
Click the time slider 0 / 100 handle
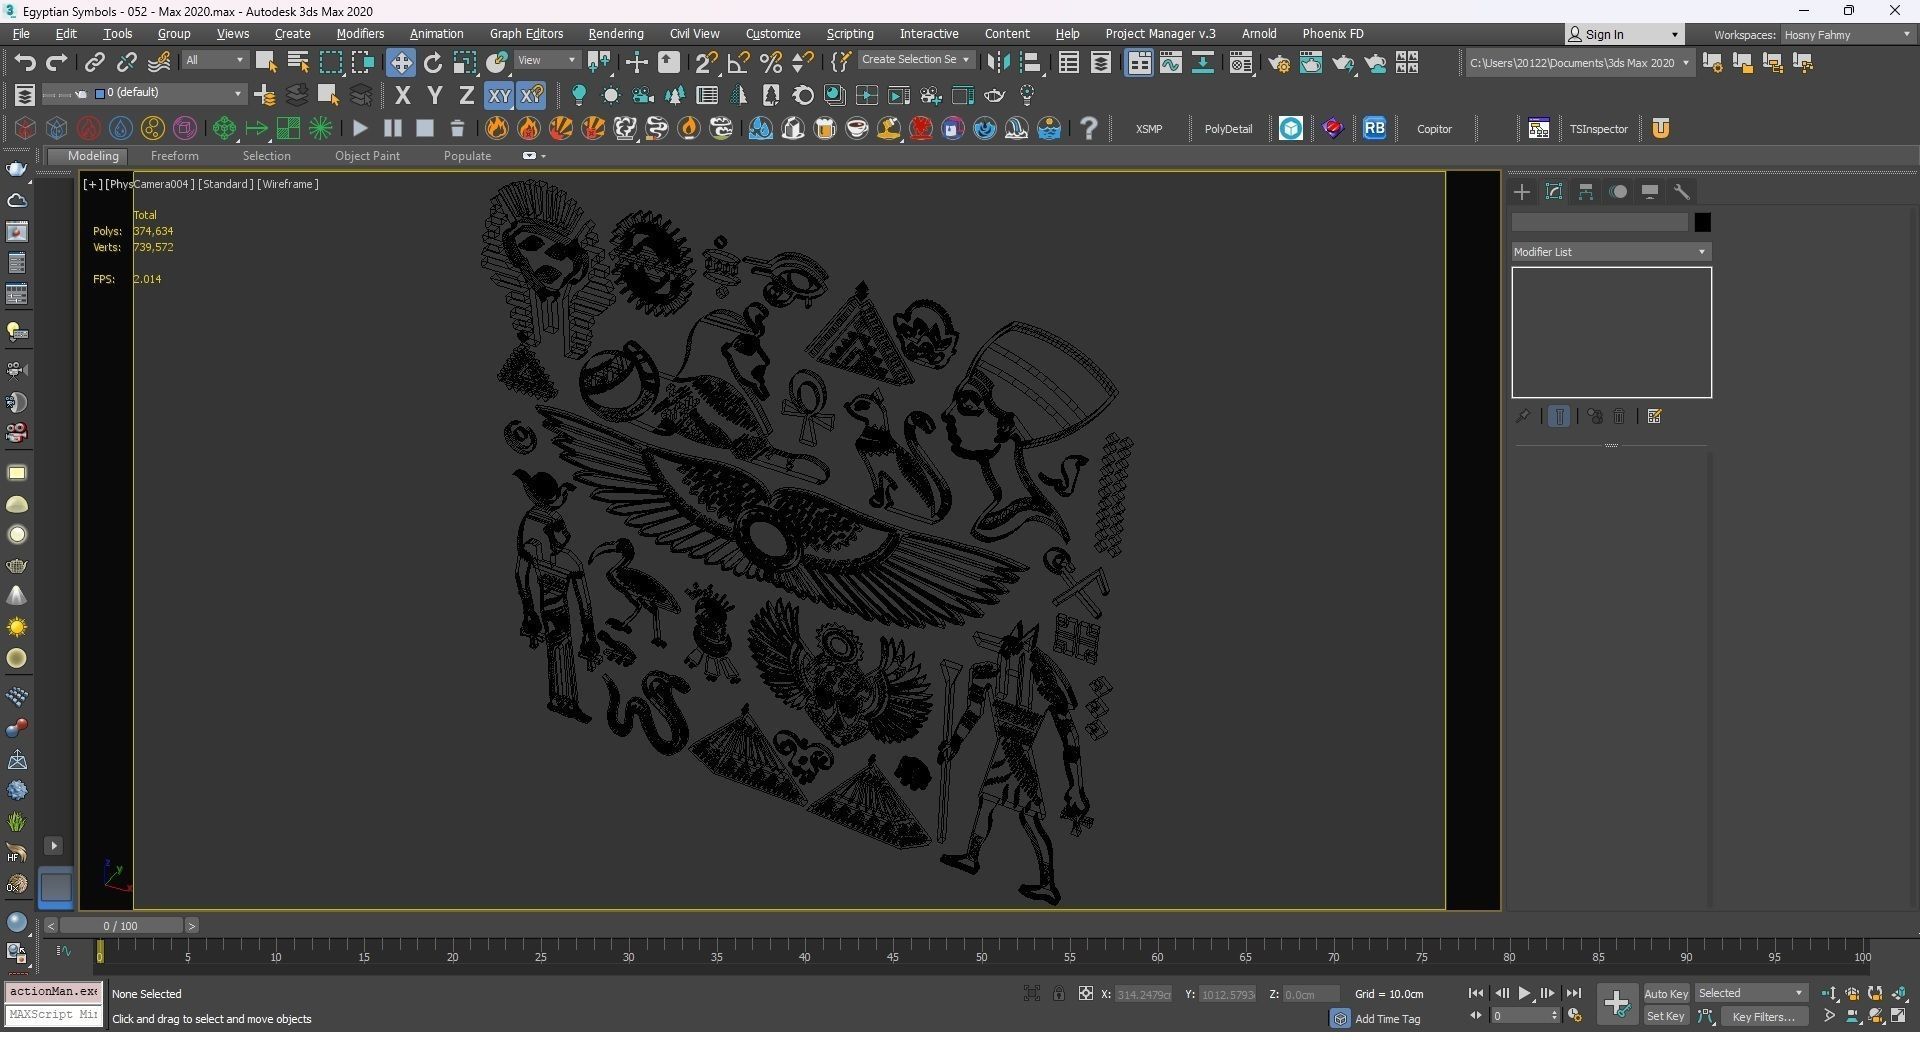pyautogui.click(x=121, y=926)
